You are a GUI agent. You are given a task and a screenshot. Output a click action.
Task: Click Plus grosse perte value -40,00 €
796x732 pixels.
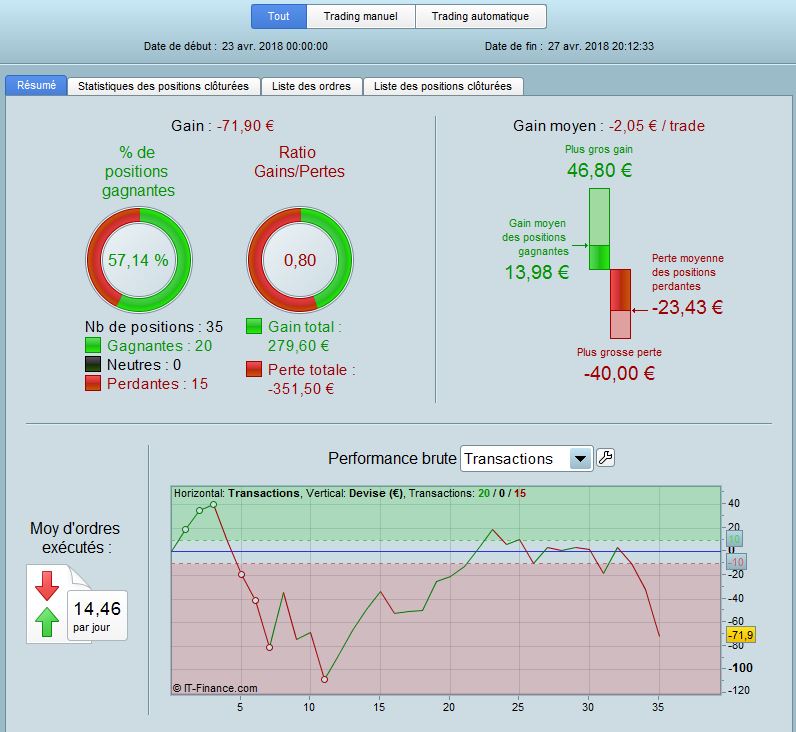619,374
